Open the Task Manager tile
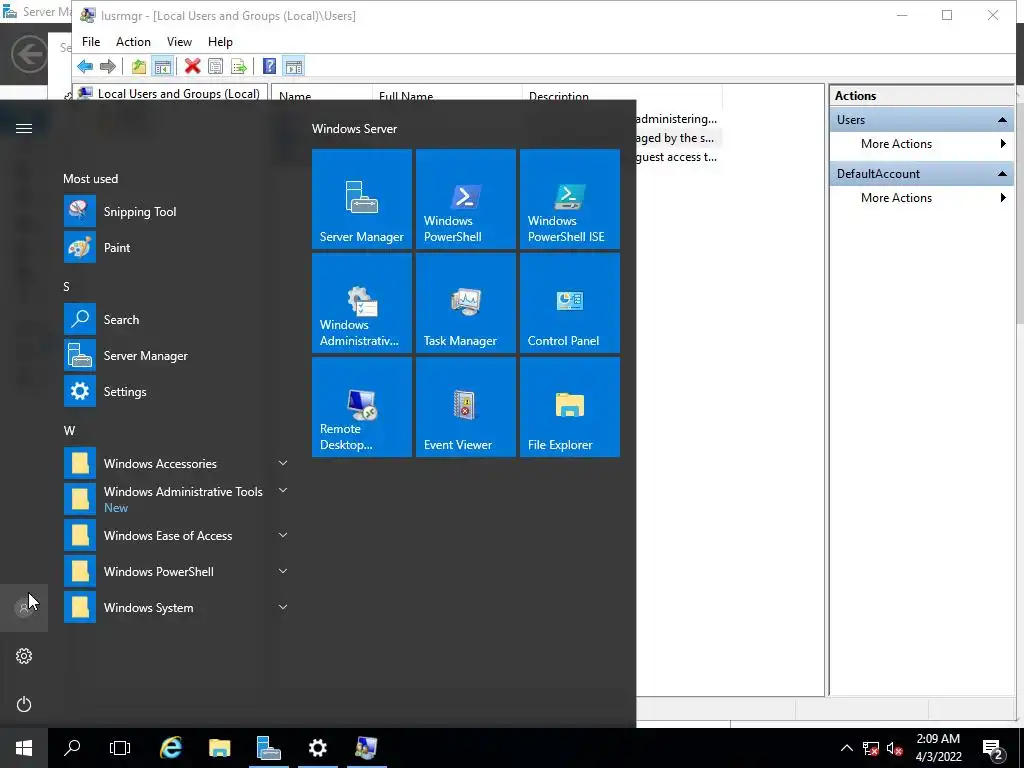This screenshot has width=1024, height=768. point(466,303)
